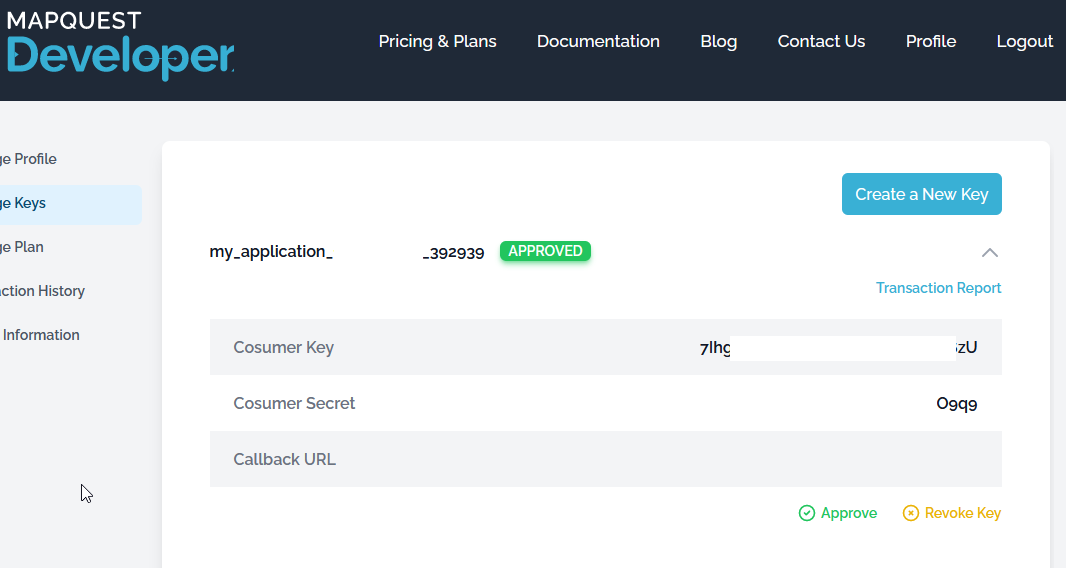Go to the Blog page
This screenshot has height=568, width=1066.
718,41
